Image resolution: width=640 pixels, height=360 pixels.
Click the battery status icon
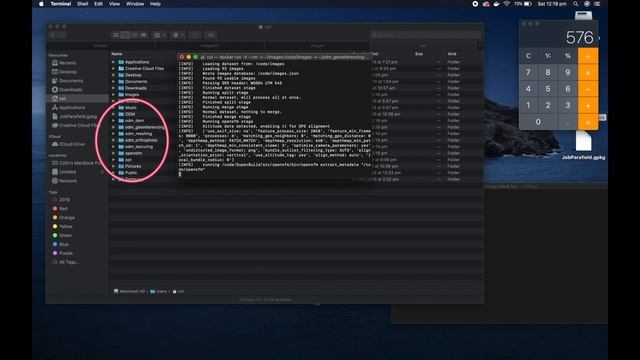pyautogui.click(x=528, y=4)
